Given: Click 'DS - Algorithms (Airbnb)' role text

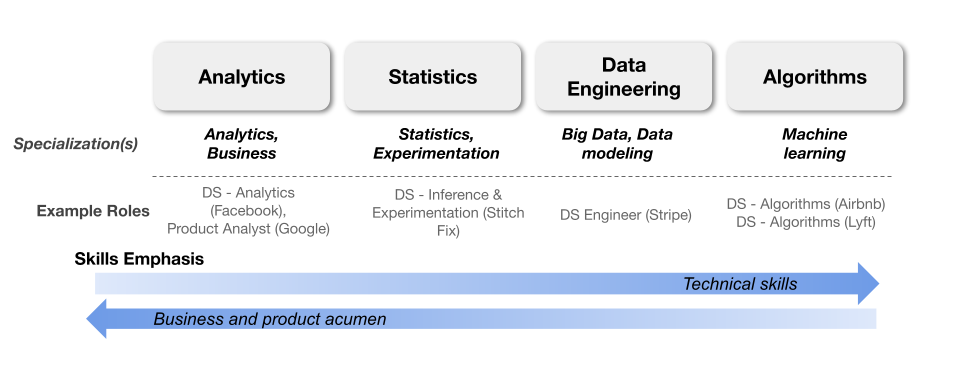Looking at the screenshot, I should 806,204.
